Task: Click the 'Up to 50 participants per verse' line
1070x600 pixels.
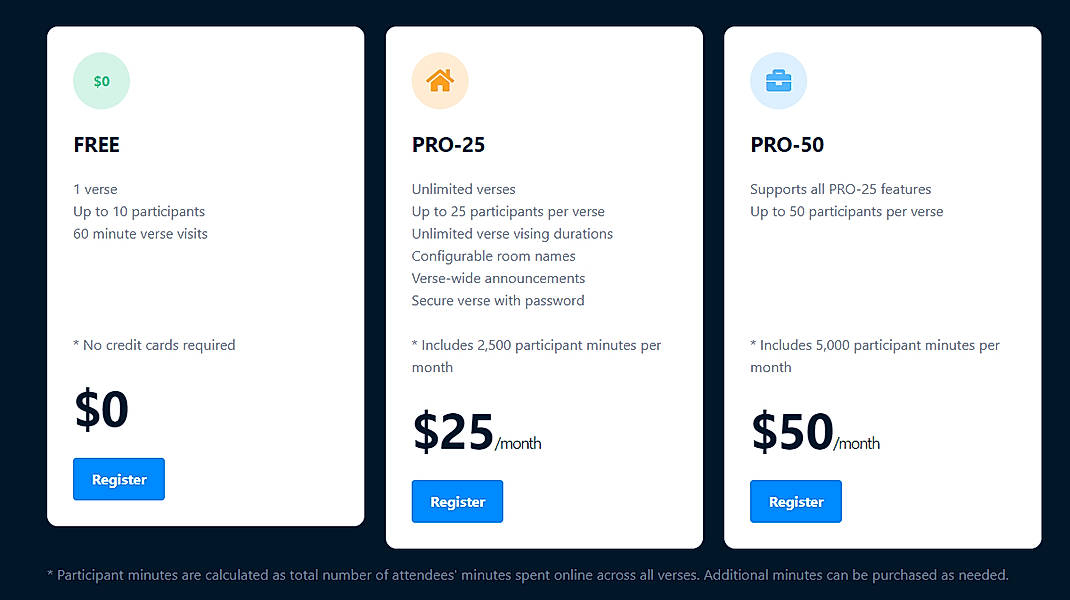Action: coord(846,211)
